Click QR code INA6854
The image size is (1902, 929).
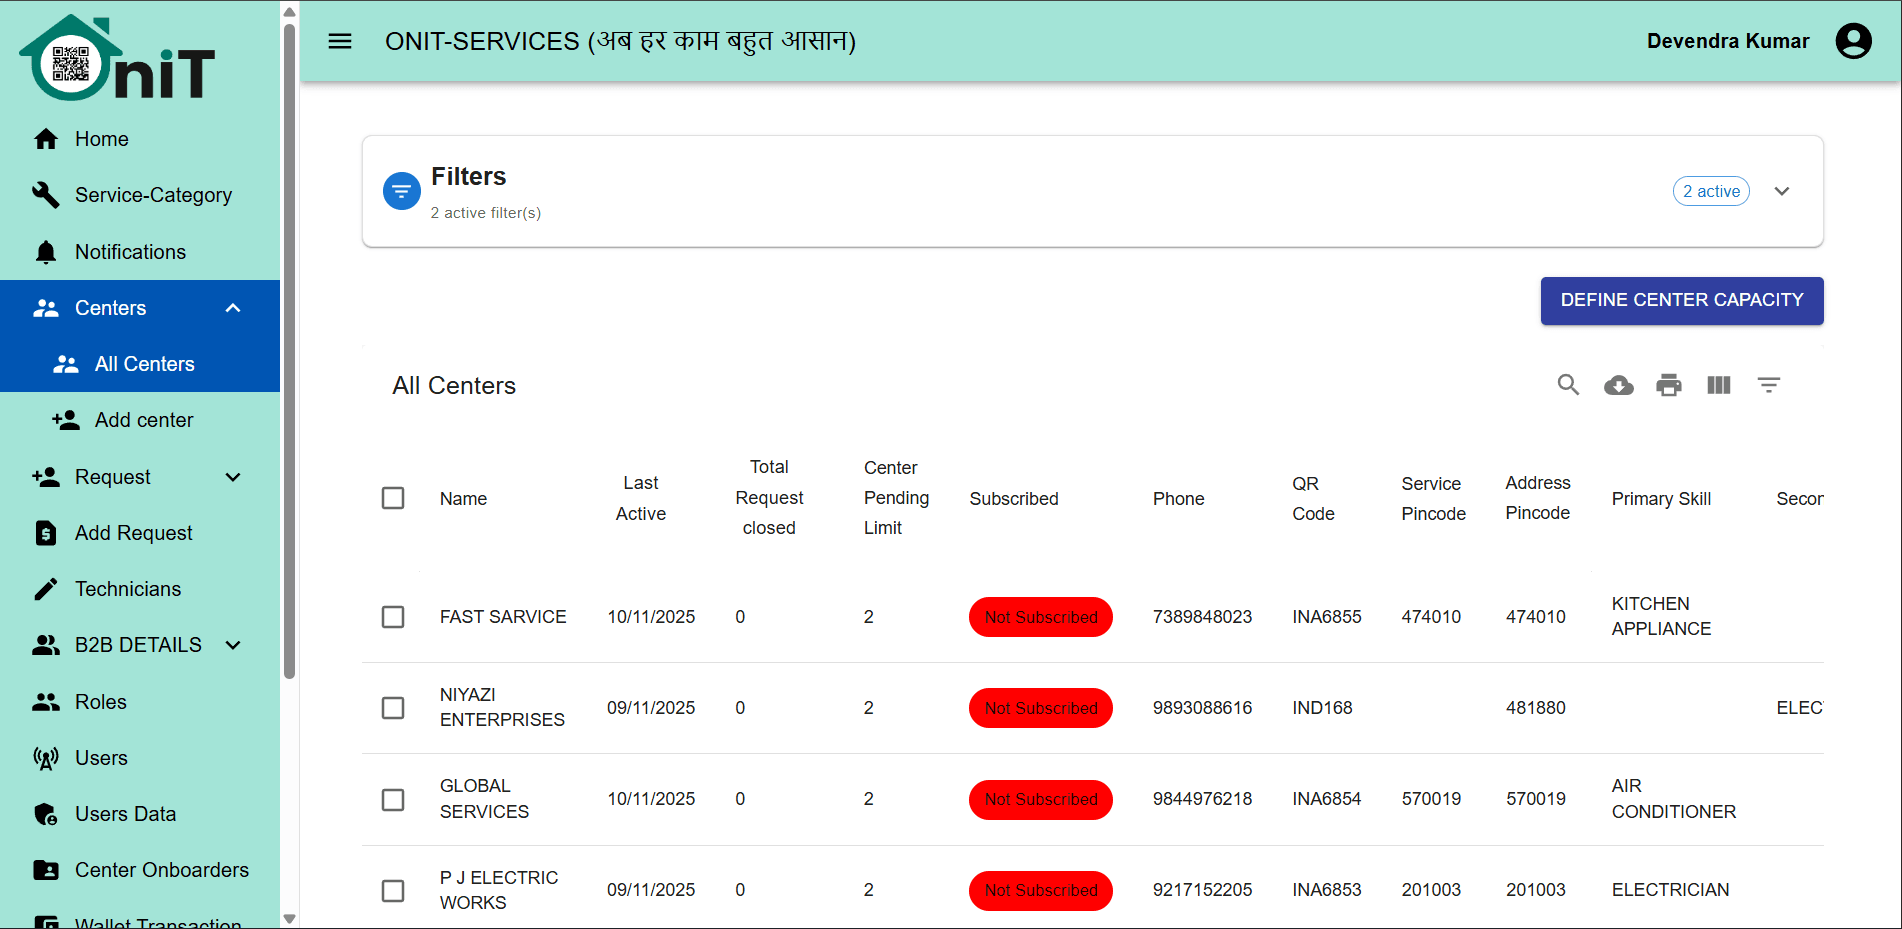(x=1326, y=799)
